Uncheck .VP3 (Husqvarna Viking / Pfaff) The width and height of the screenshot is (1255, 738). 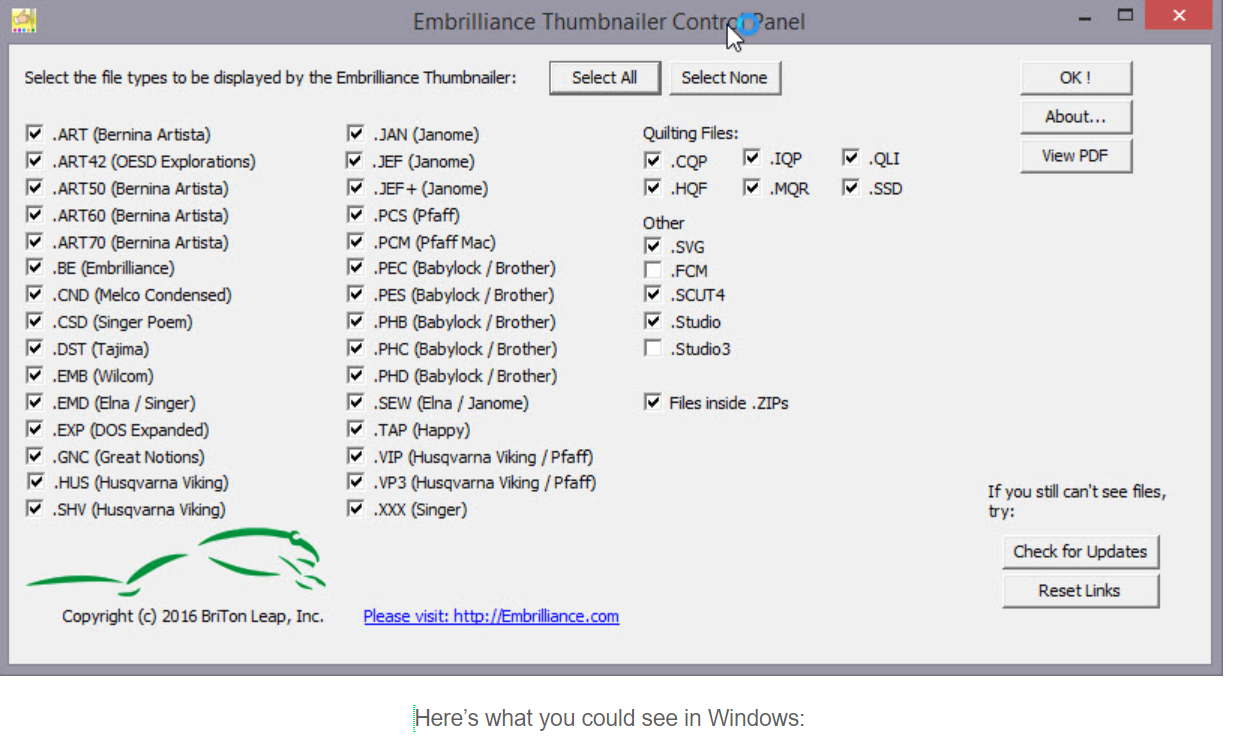[355, 482]
